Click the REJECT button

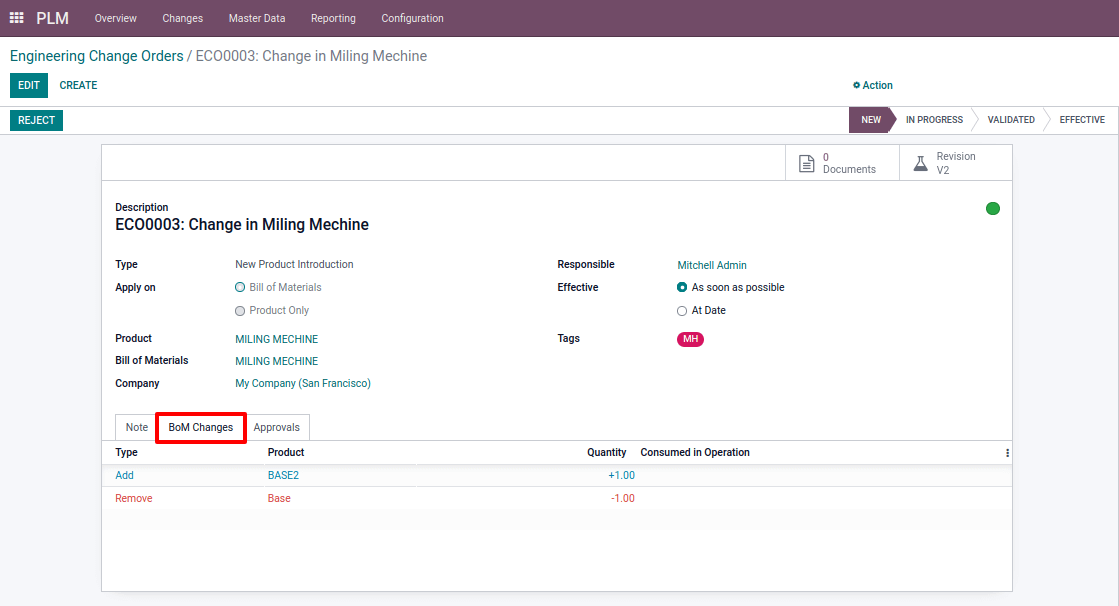36,120
